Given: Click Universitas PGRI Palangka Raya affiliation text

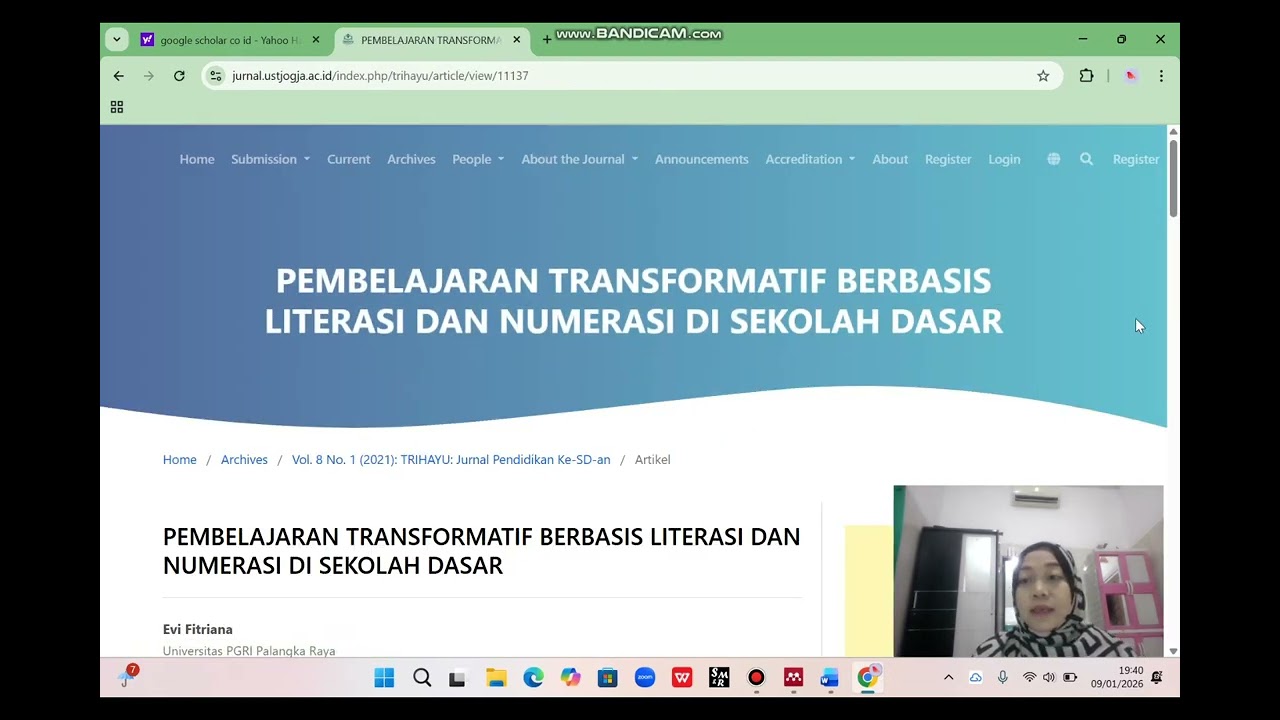Looking at the screenshot, I should pyautogui.click(x=249, y=651).
